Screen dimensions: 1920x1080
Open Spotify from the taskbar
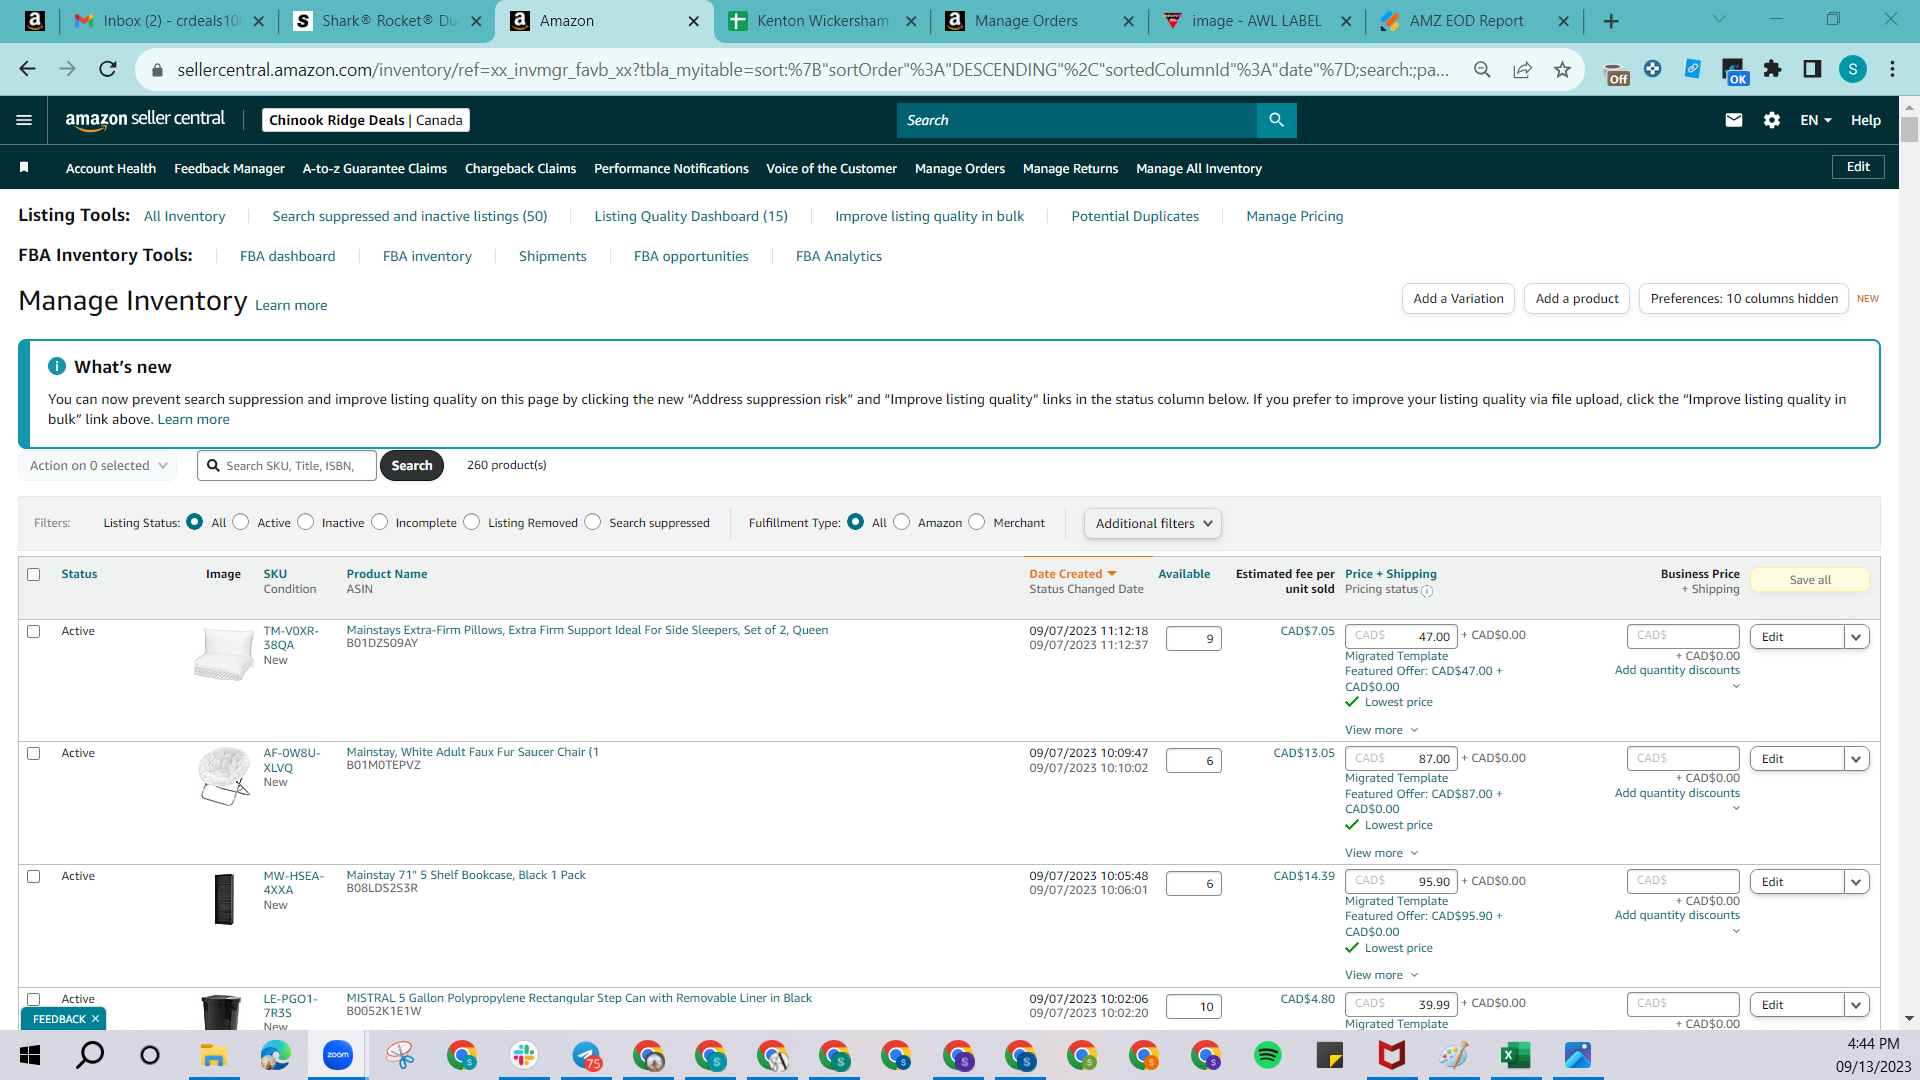click(x=1268, y=1055)
